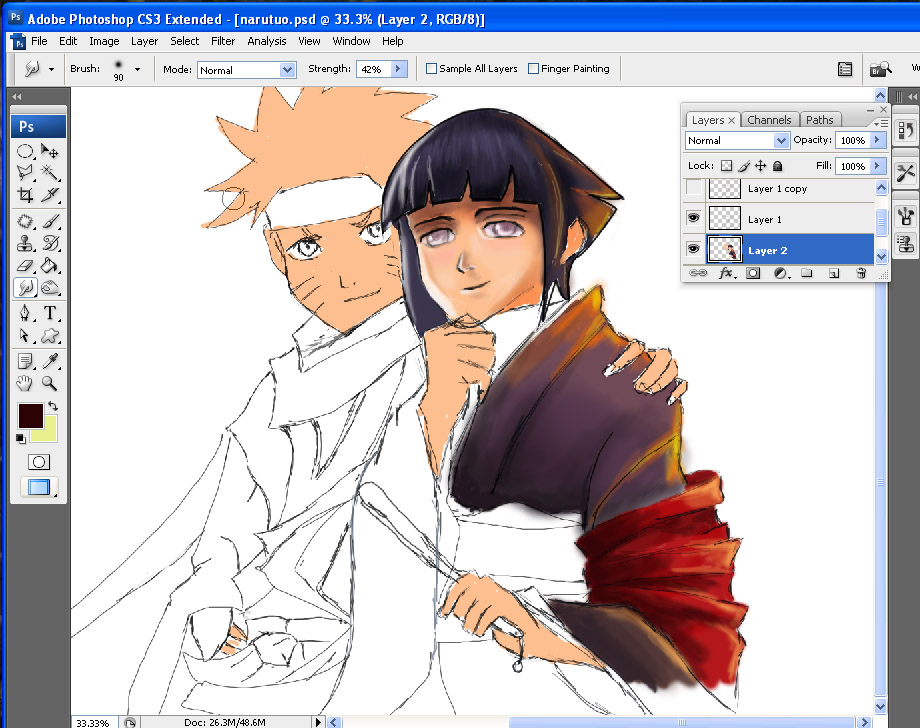Open adjustment layer menu
The height and width of the screenshot is (728, 920).
coord(780,273)
